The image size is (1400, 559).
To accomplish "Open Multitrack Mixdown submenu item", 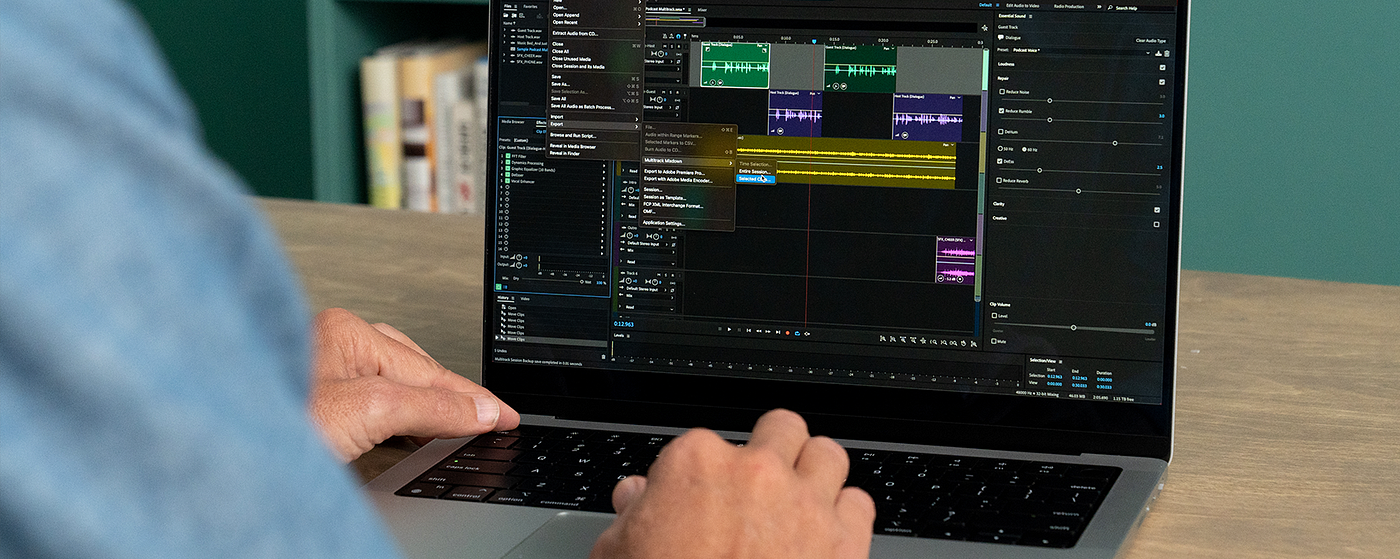I will pos(688,161).
